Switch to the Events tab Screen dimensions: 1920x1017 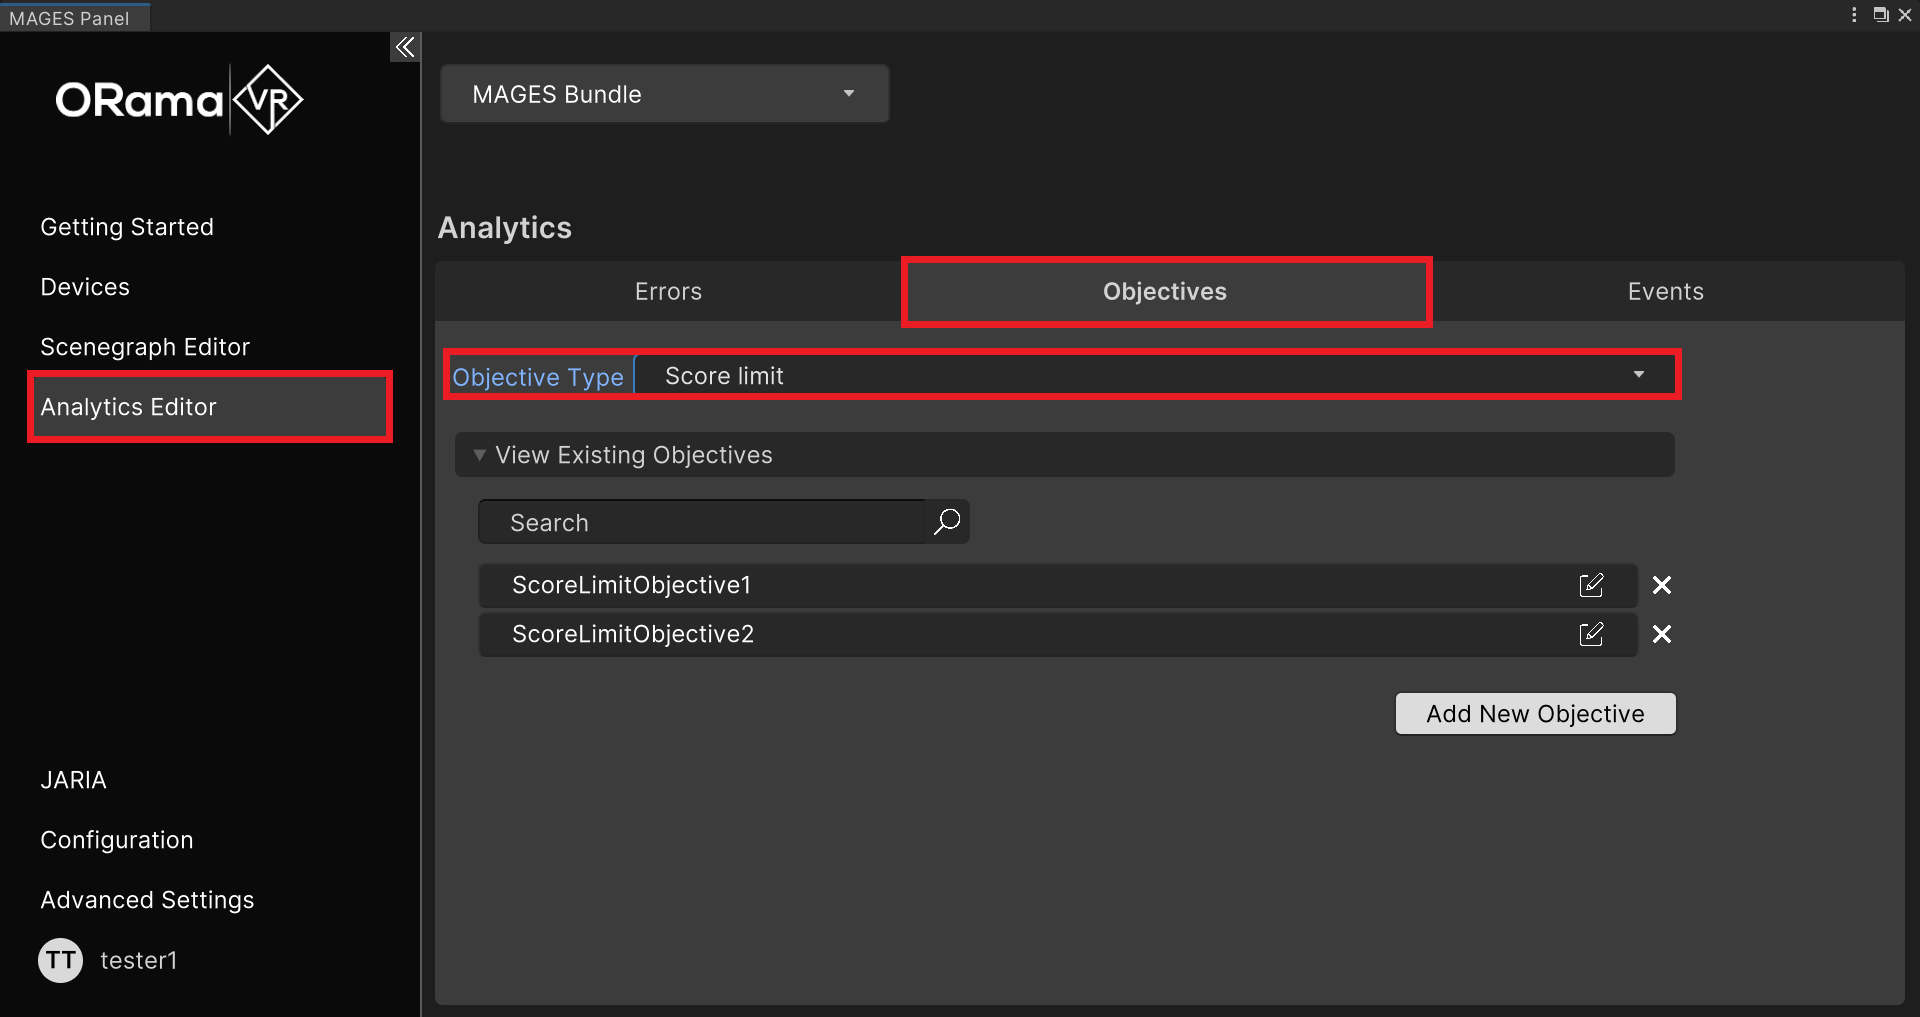(1665, 292)
